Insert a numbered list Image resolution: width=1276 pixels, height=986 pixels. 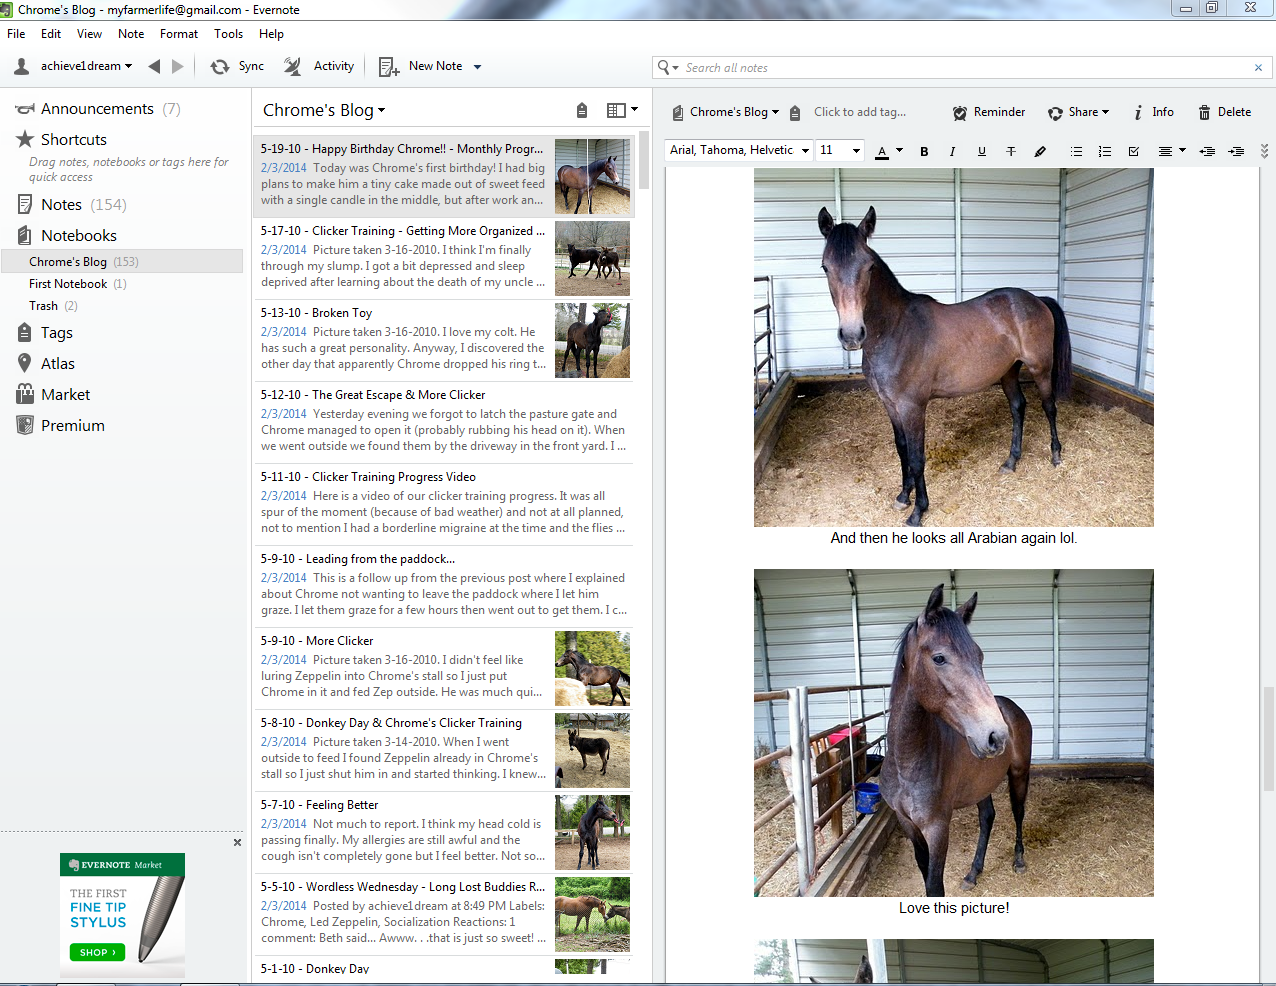point(1104,151)
